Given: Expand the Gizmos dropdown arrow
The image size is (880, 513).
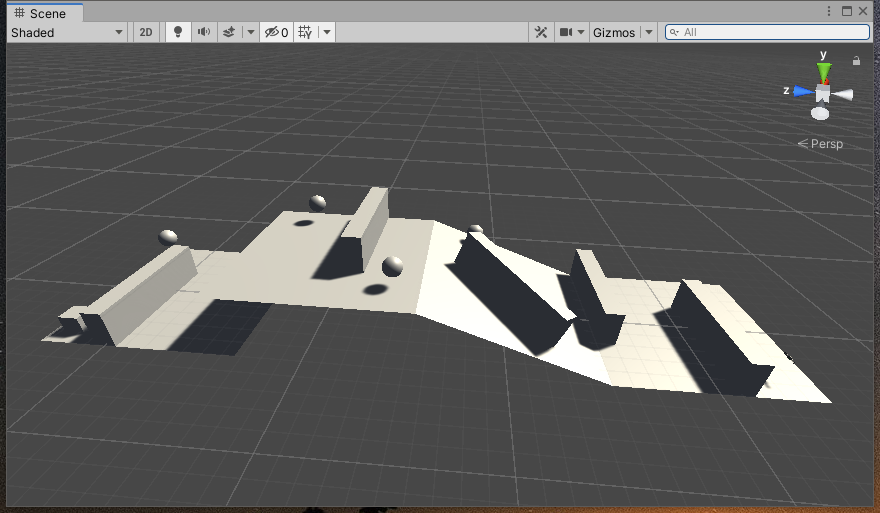Looking at the screenshot, I should click(x=649, y=32).
